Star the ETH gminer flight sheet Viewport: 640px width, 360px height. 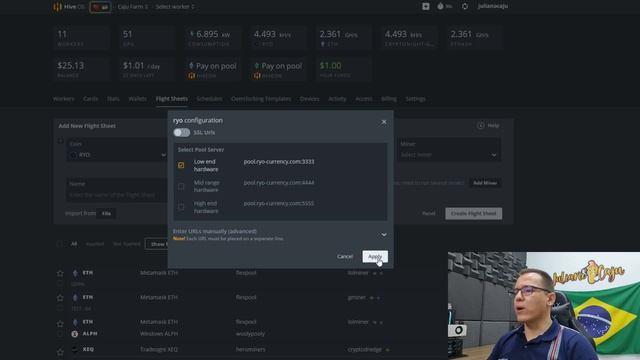point(60,298)
